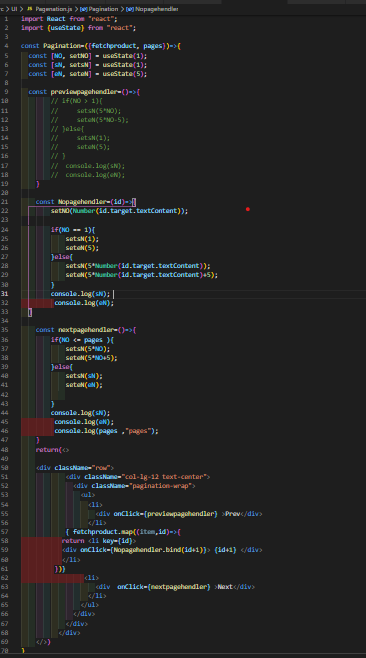Click "if(NO == 1){" on line 24
This screenshot has width=366, height=658.
pyautogui.click(x=73, y=230)
